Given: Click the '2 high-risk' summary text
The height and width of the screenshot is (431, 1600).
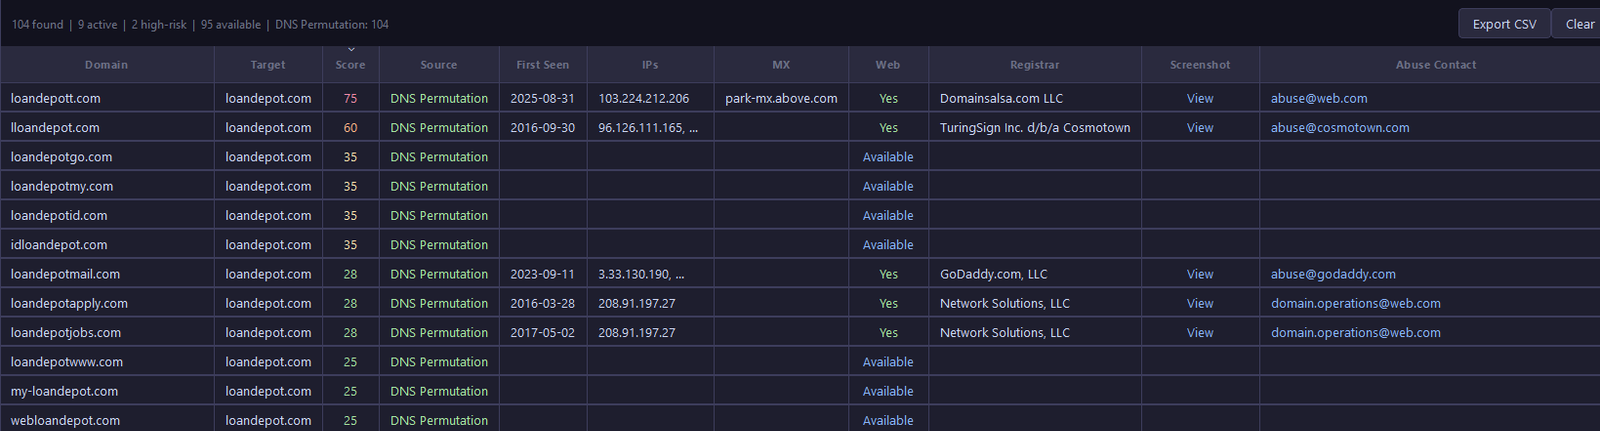Looking at the screenshot, I should [159, 24].
